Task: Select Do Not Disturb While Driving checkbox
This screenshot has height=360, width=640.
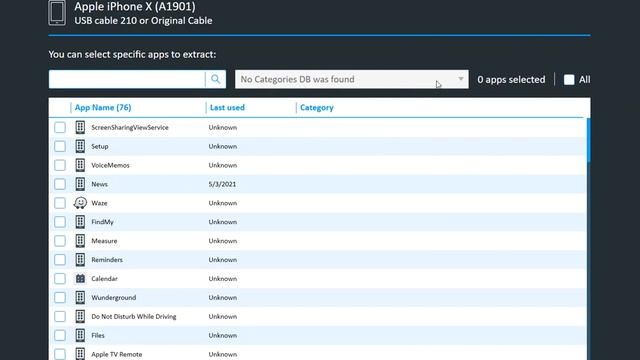Action: [60, 316]
